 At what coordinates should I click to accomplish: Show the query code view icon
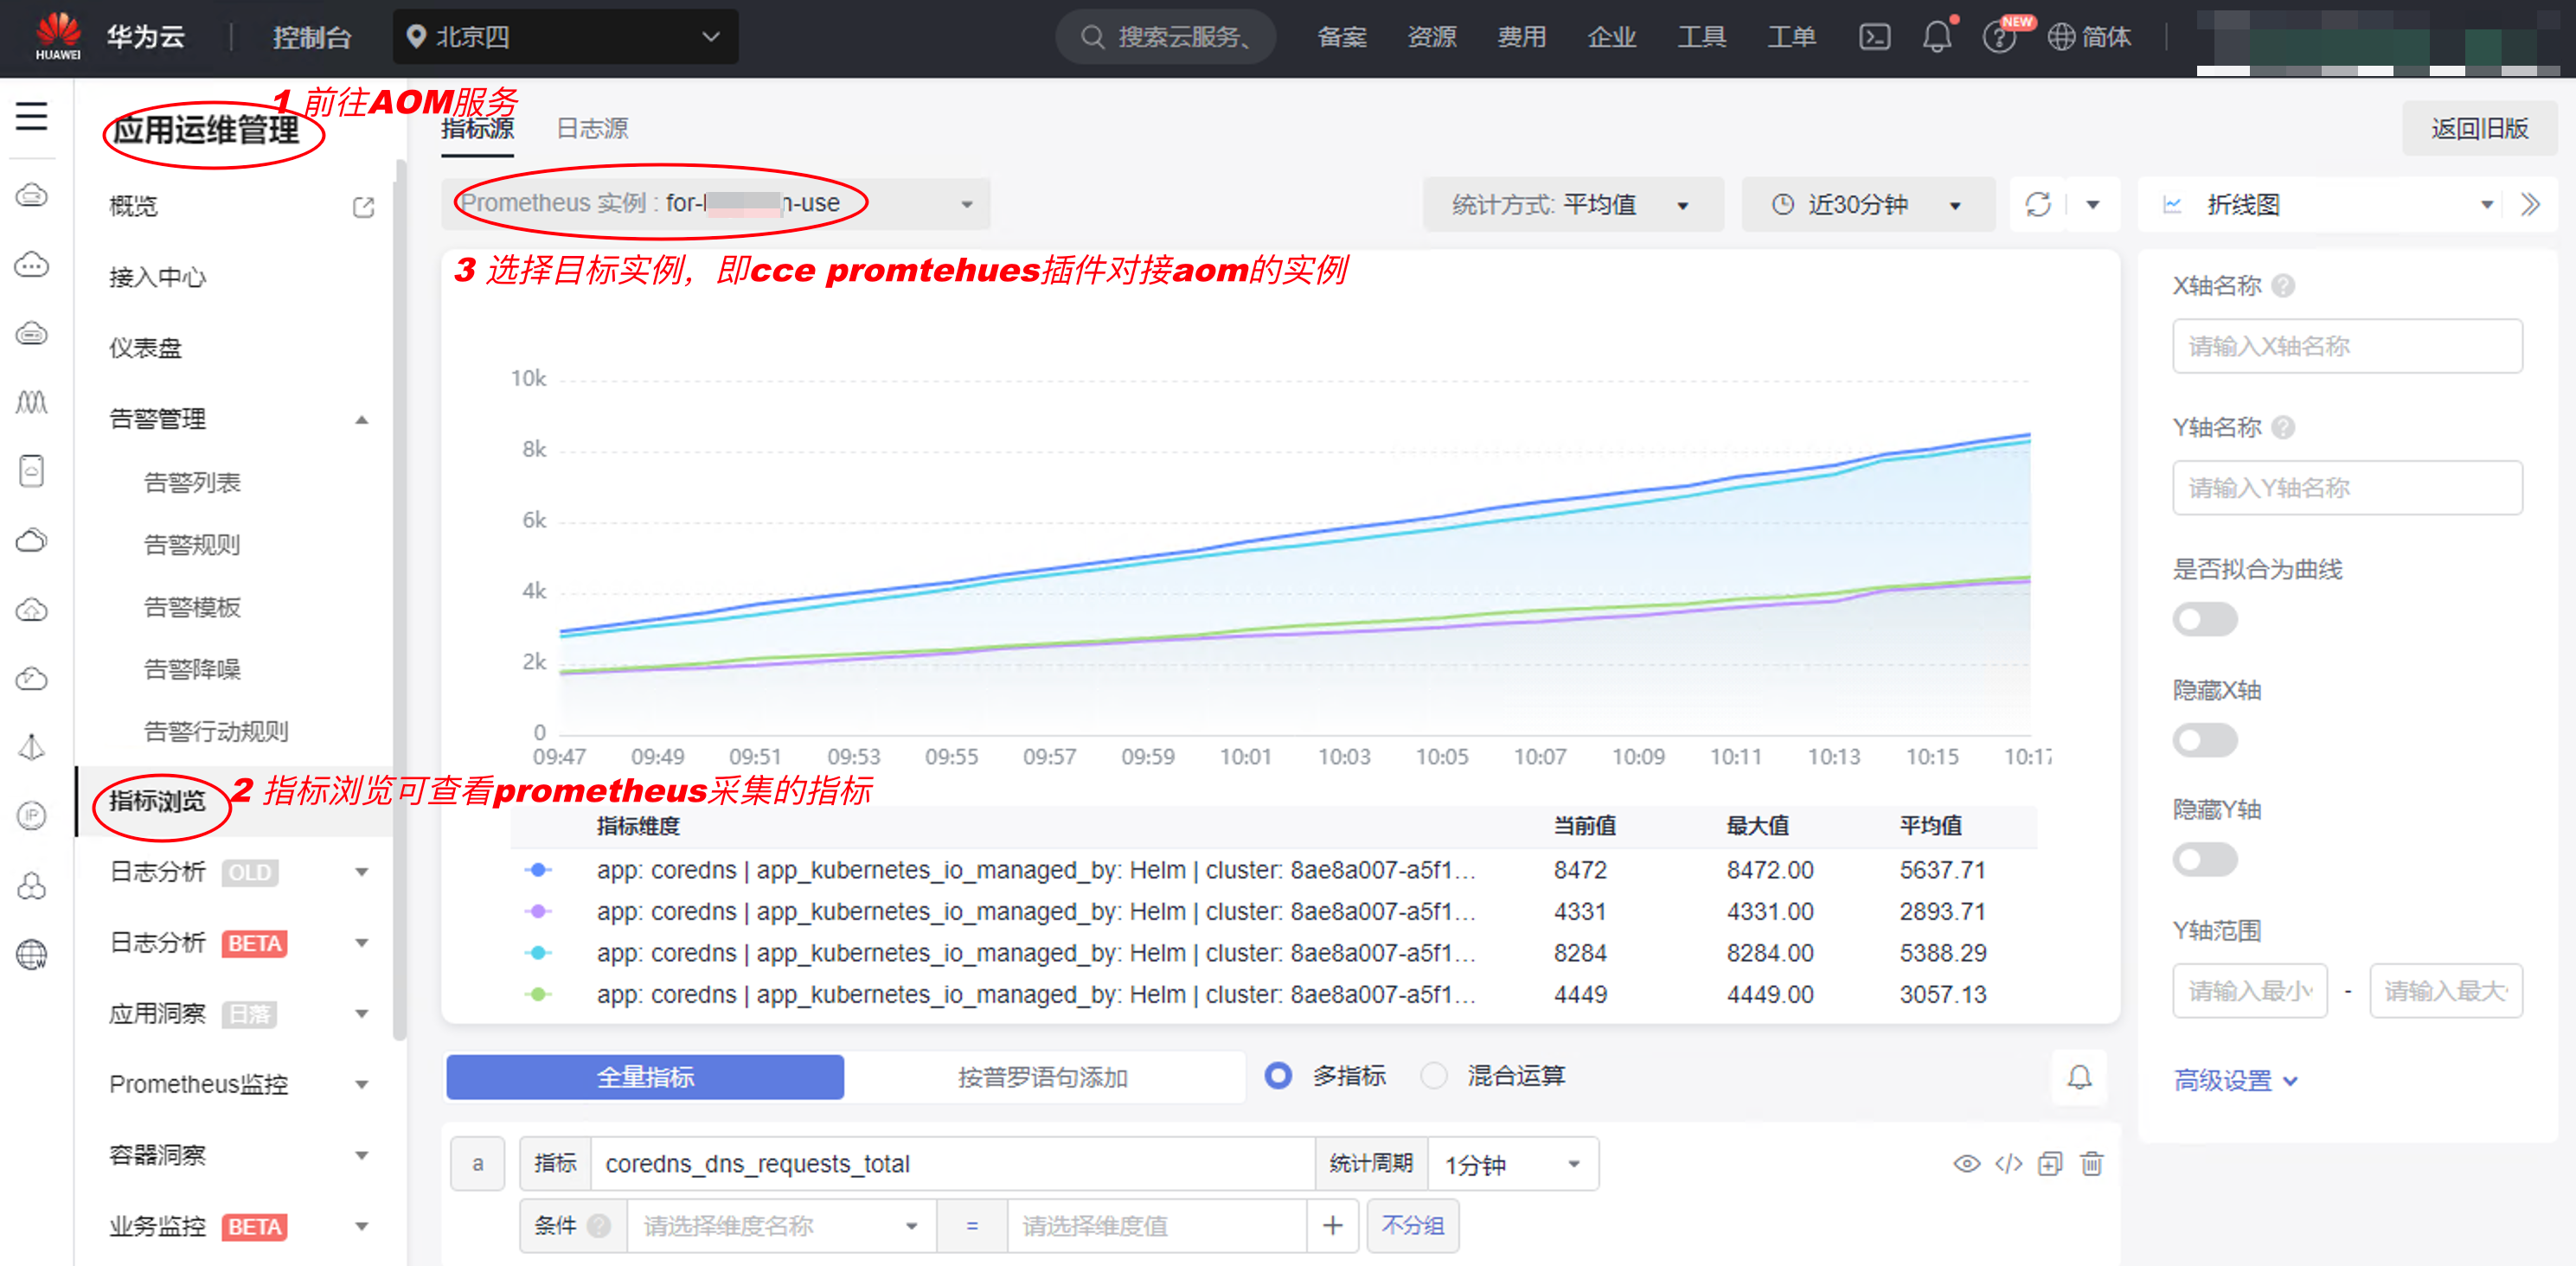[x=2008, y=1163]
